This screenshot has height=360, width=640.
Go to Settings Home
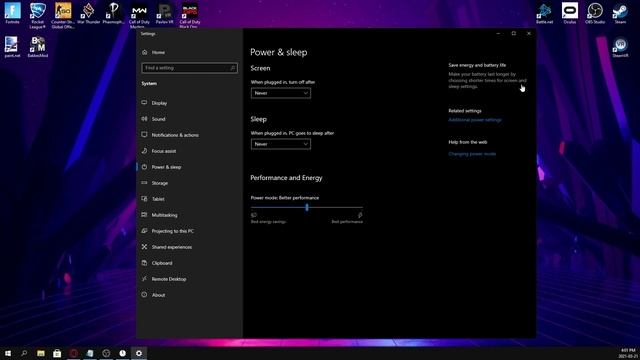[158, 52]
